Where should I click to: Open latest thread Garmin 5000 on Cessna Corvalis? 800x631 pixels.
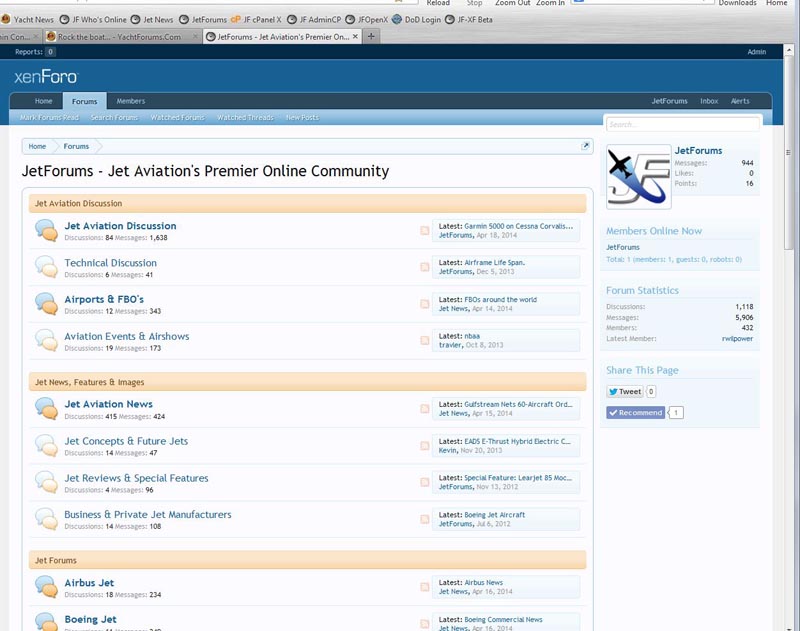click(518, 226)
